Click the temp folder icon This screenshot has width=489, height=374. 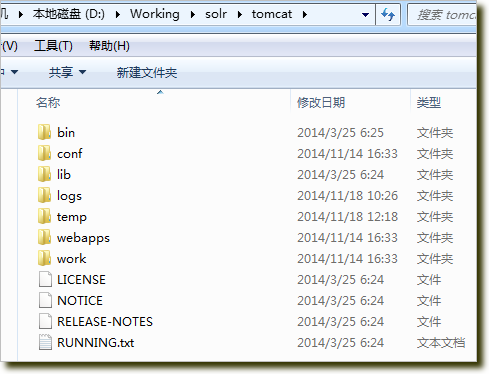[x=44, y=216]
